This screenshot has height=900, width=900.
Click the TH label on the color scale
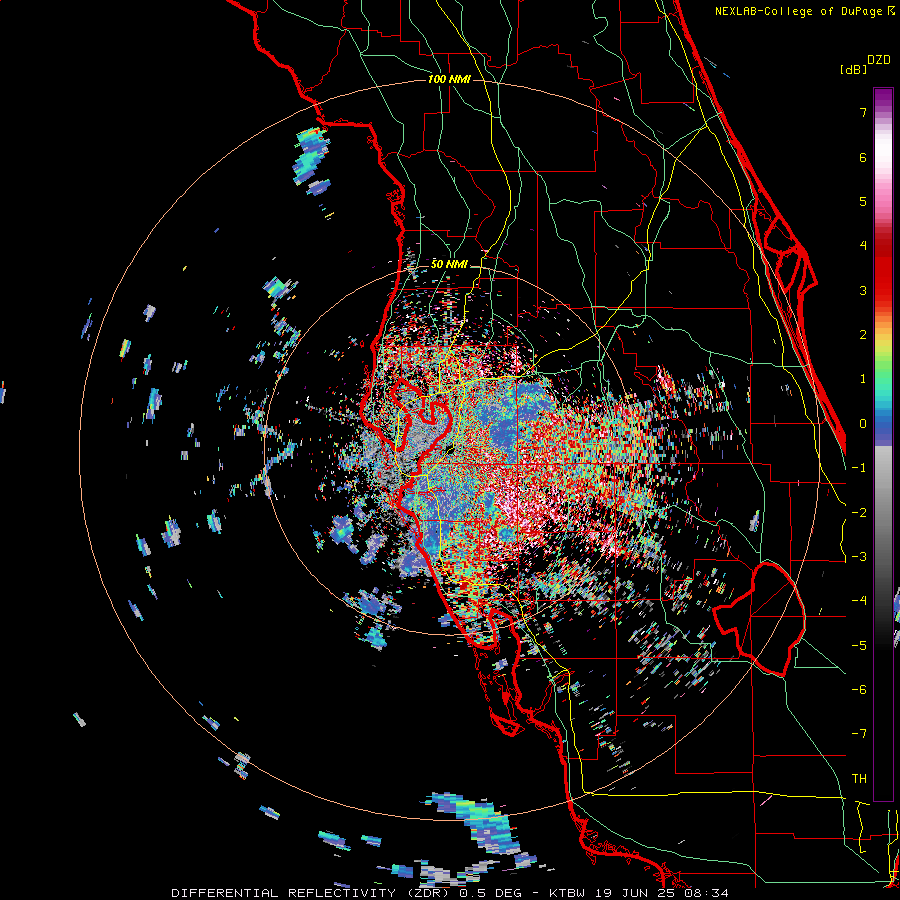coord(859,778)
